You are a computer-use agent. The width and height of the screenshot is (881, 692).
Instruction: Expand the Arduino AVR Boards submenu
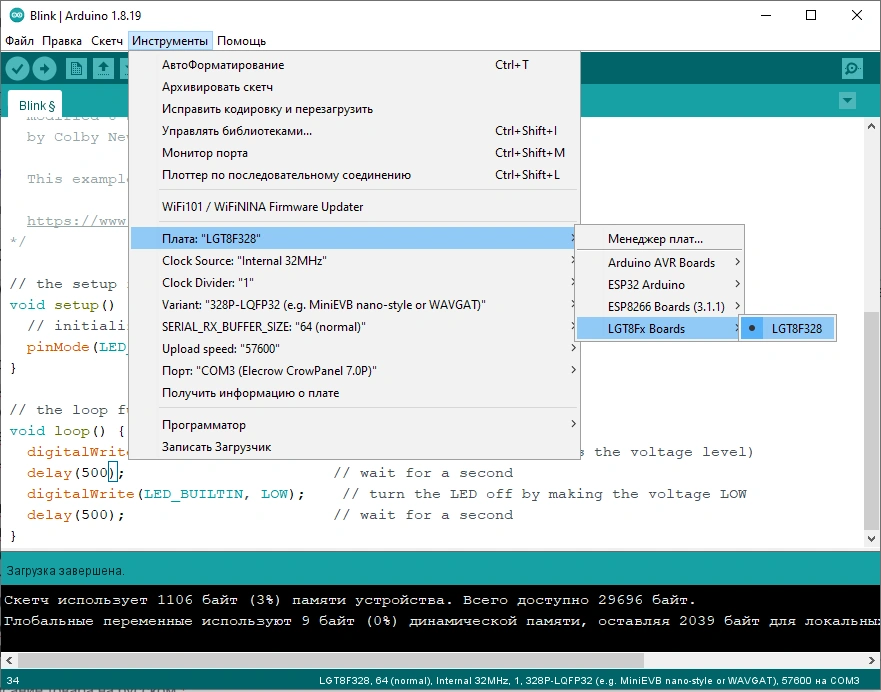661,262
